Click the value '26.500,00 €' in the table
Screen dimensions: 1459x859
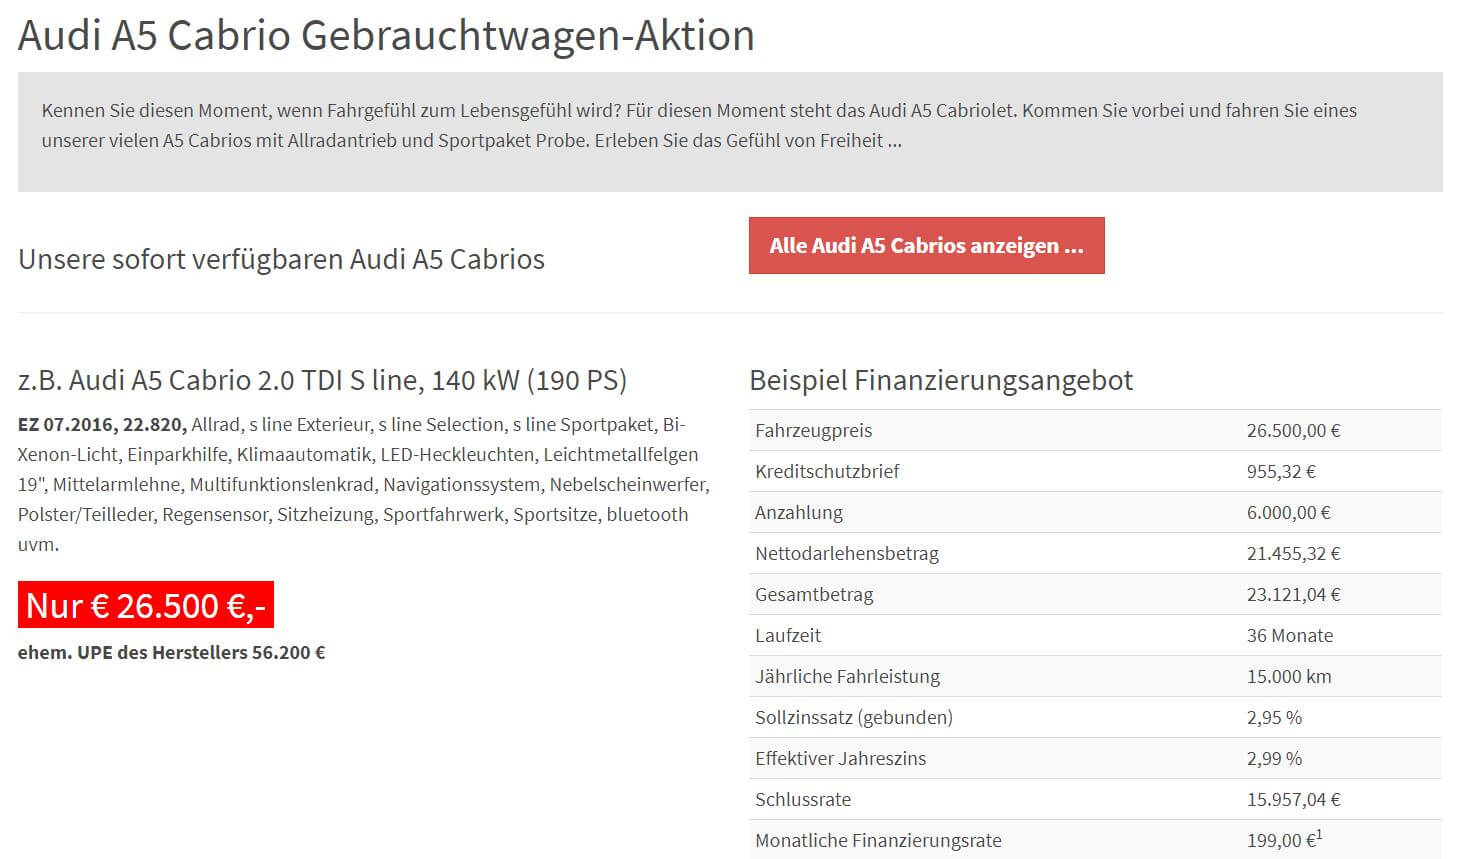pyautogui.click(x=1293, y=431)
